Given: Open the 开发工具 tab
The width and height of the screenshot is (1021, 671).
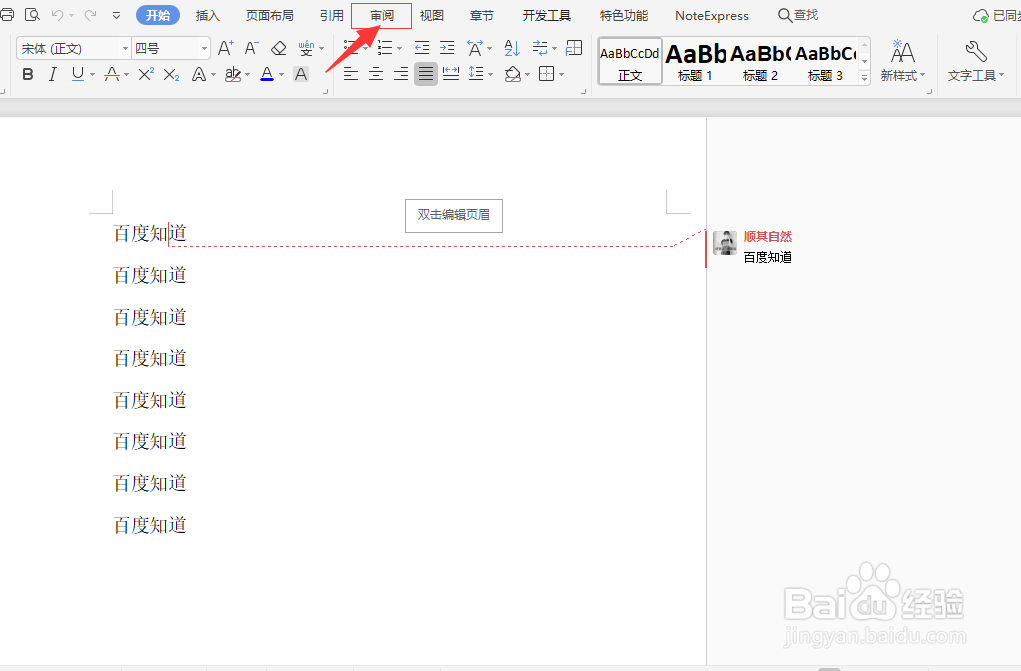Looking at the screenshot, I should pyautogui.click(x=547, y=16).
